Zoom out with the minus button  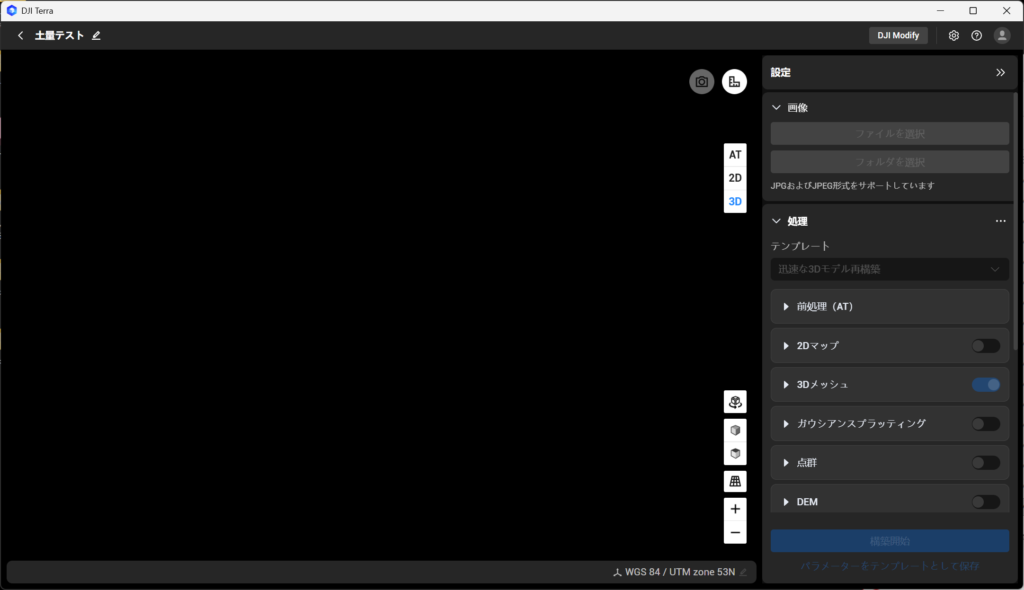click(x=735, y=533)
